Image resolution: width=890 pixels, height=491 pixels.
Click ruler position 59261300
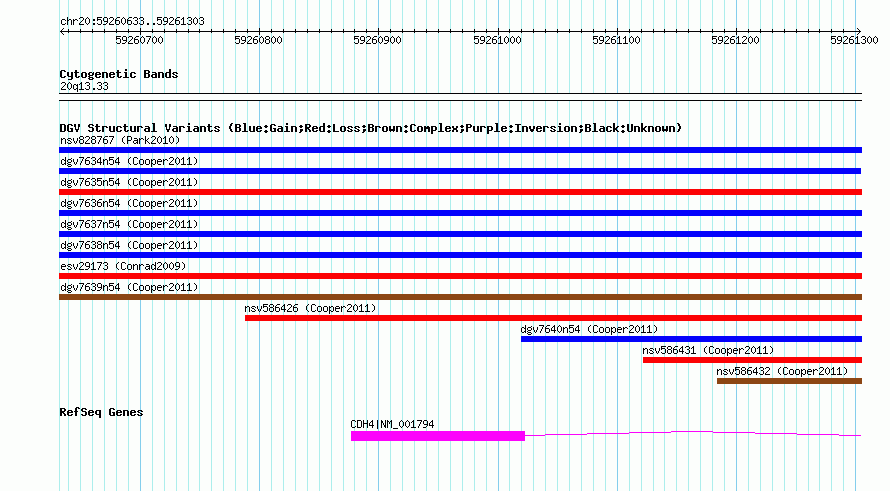[x=854, y=40]
